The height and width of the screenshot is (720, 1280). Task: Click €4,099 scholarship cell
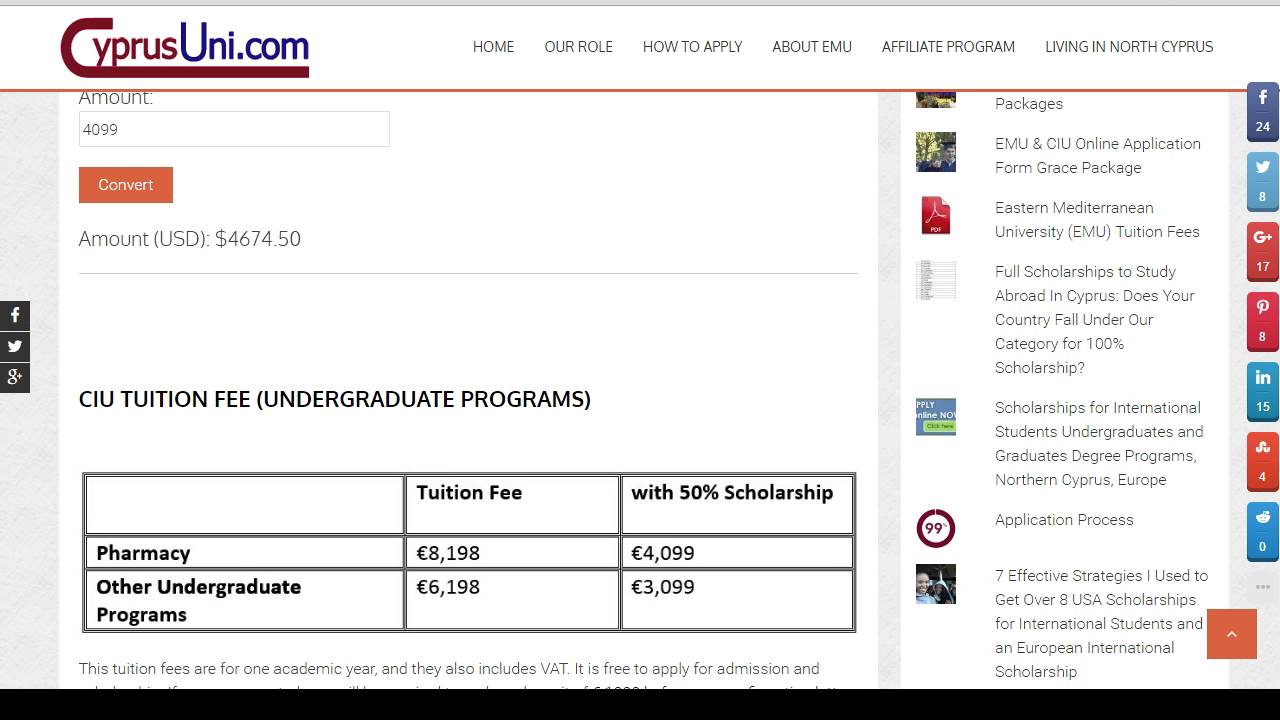737,553
